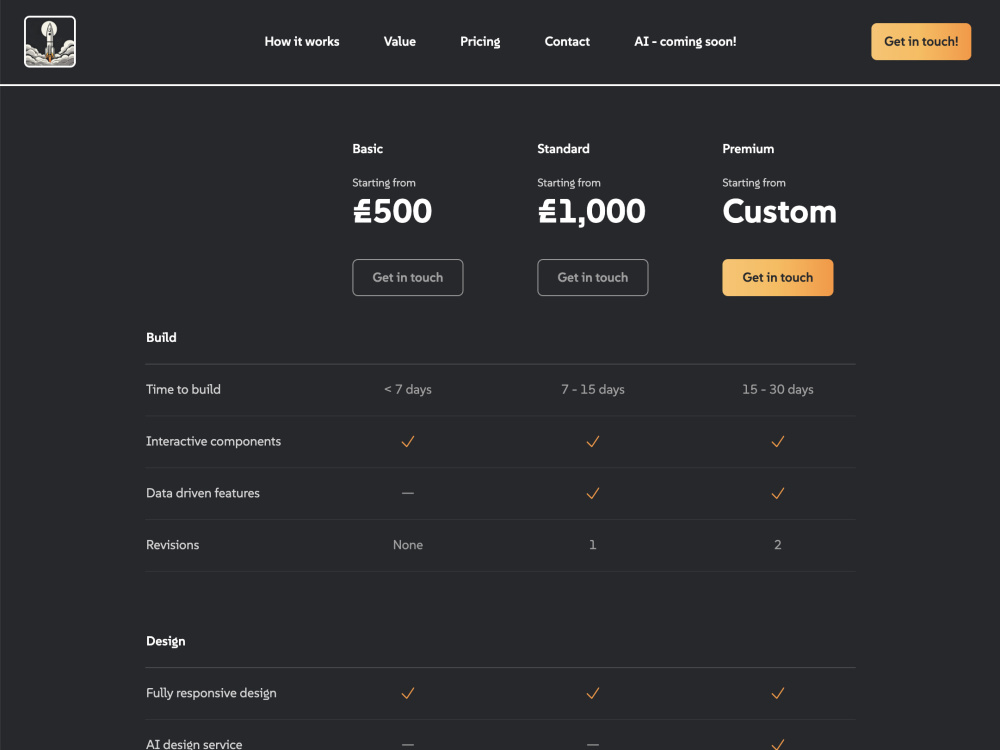This screenshot has width=1000, height=750.
Task: Click the Fully responsive design row label
Action: (211, 693)
